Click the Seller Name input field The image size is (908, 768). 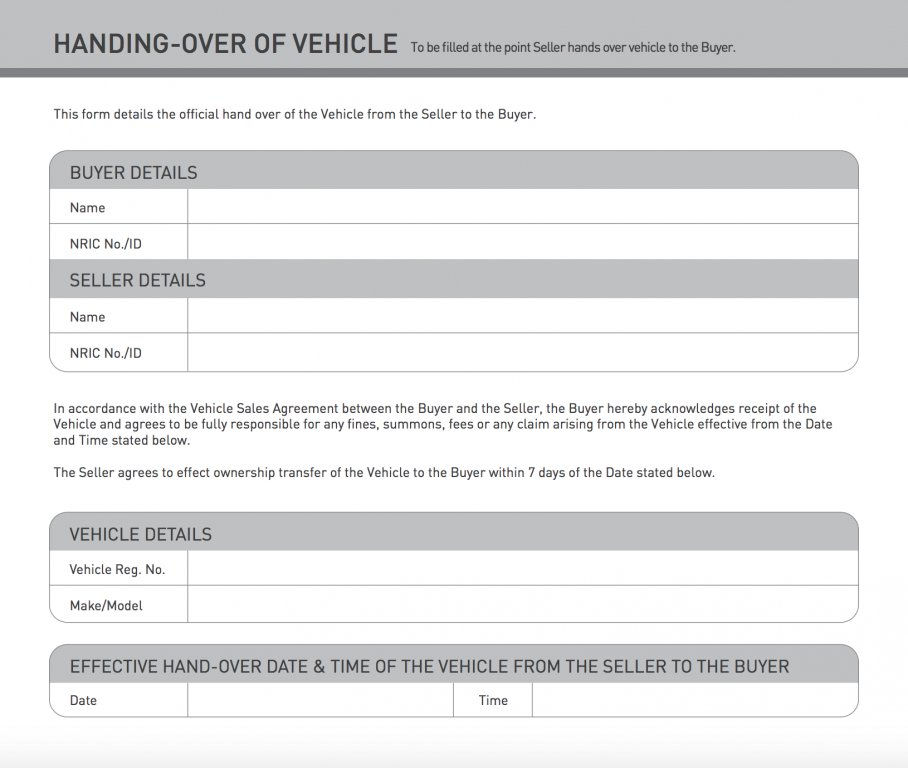tap(522, 315)
